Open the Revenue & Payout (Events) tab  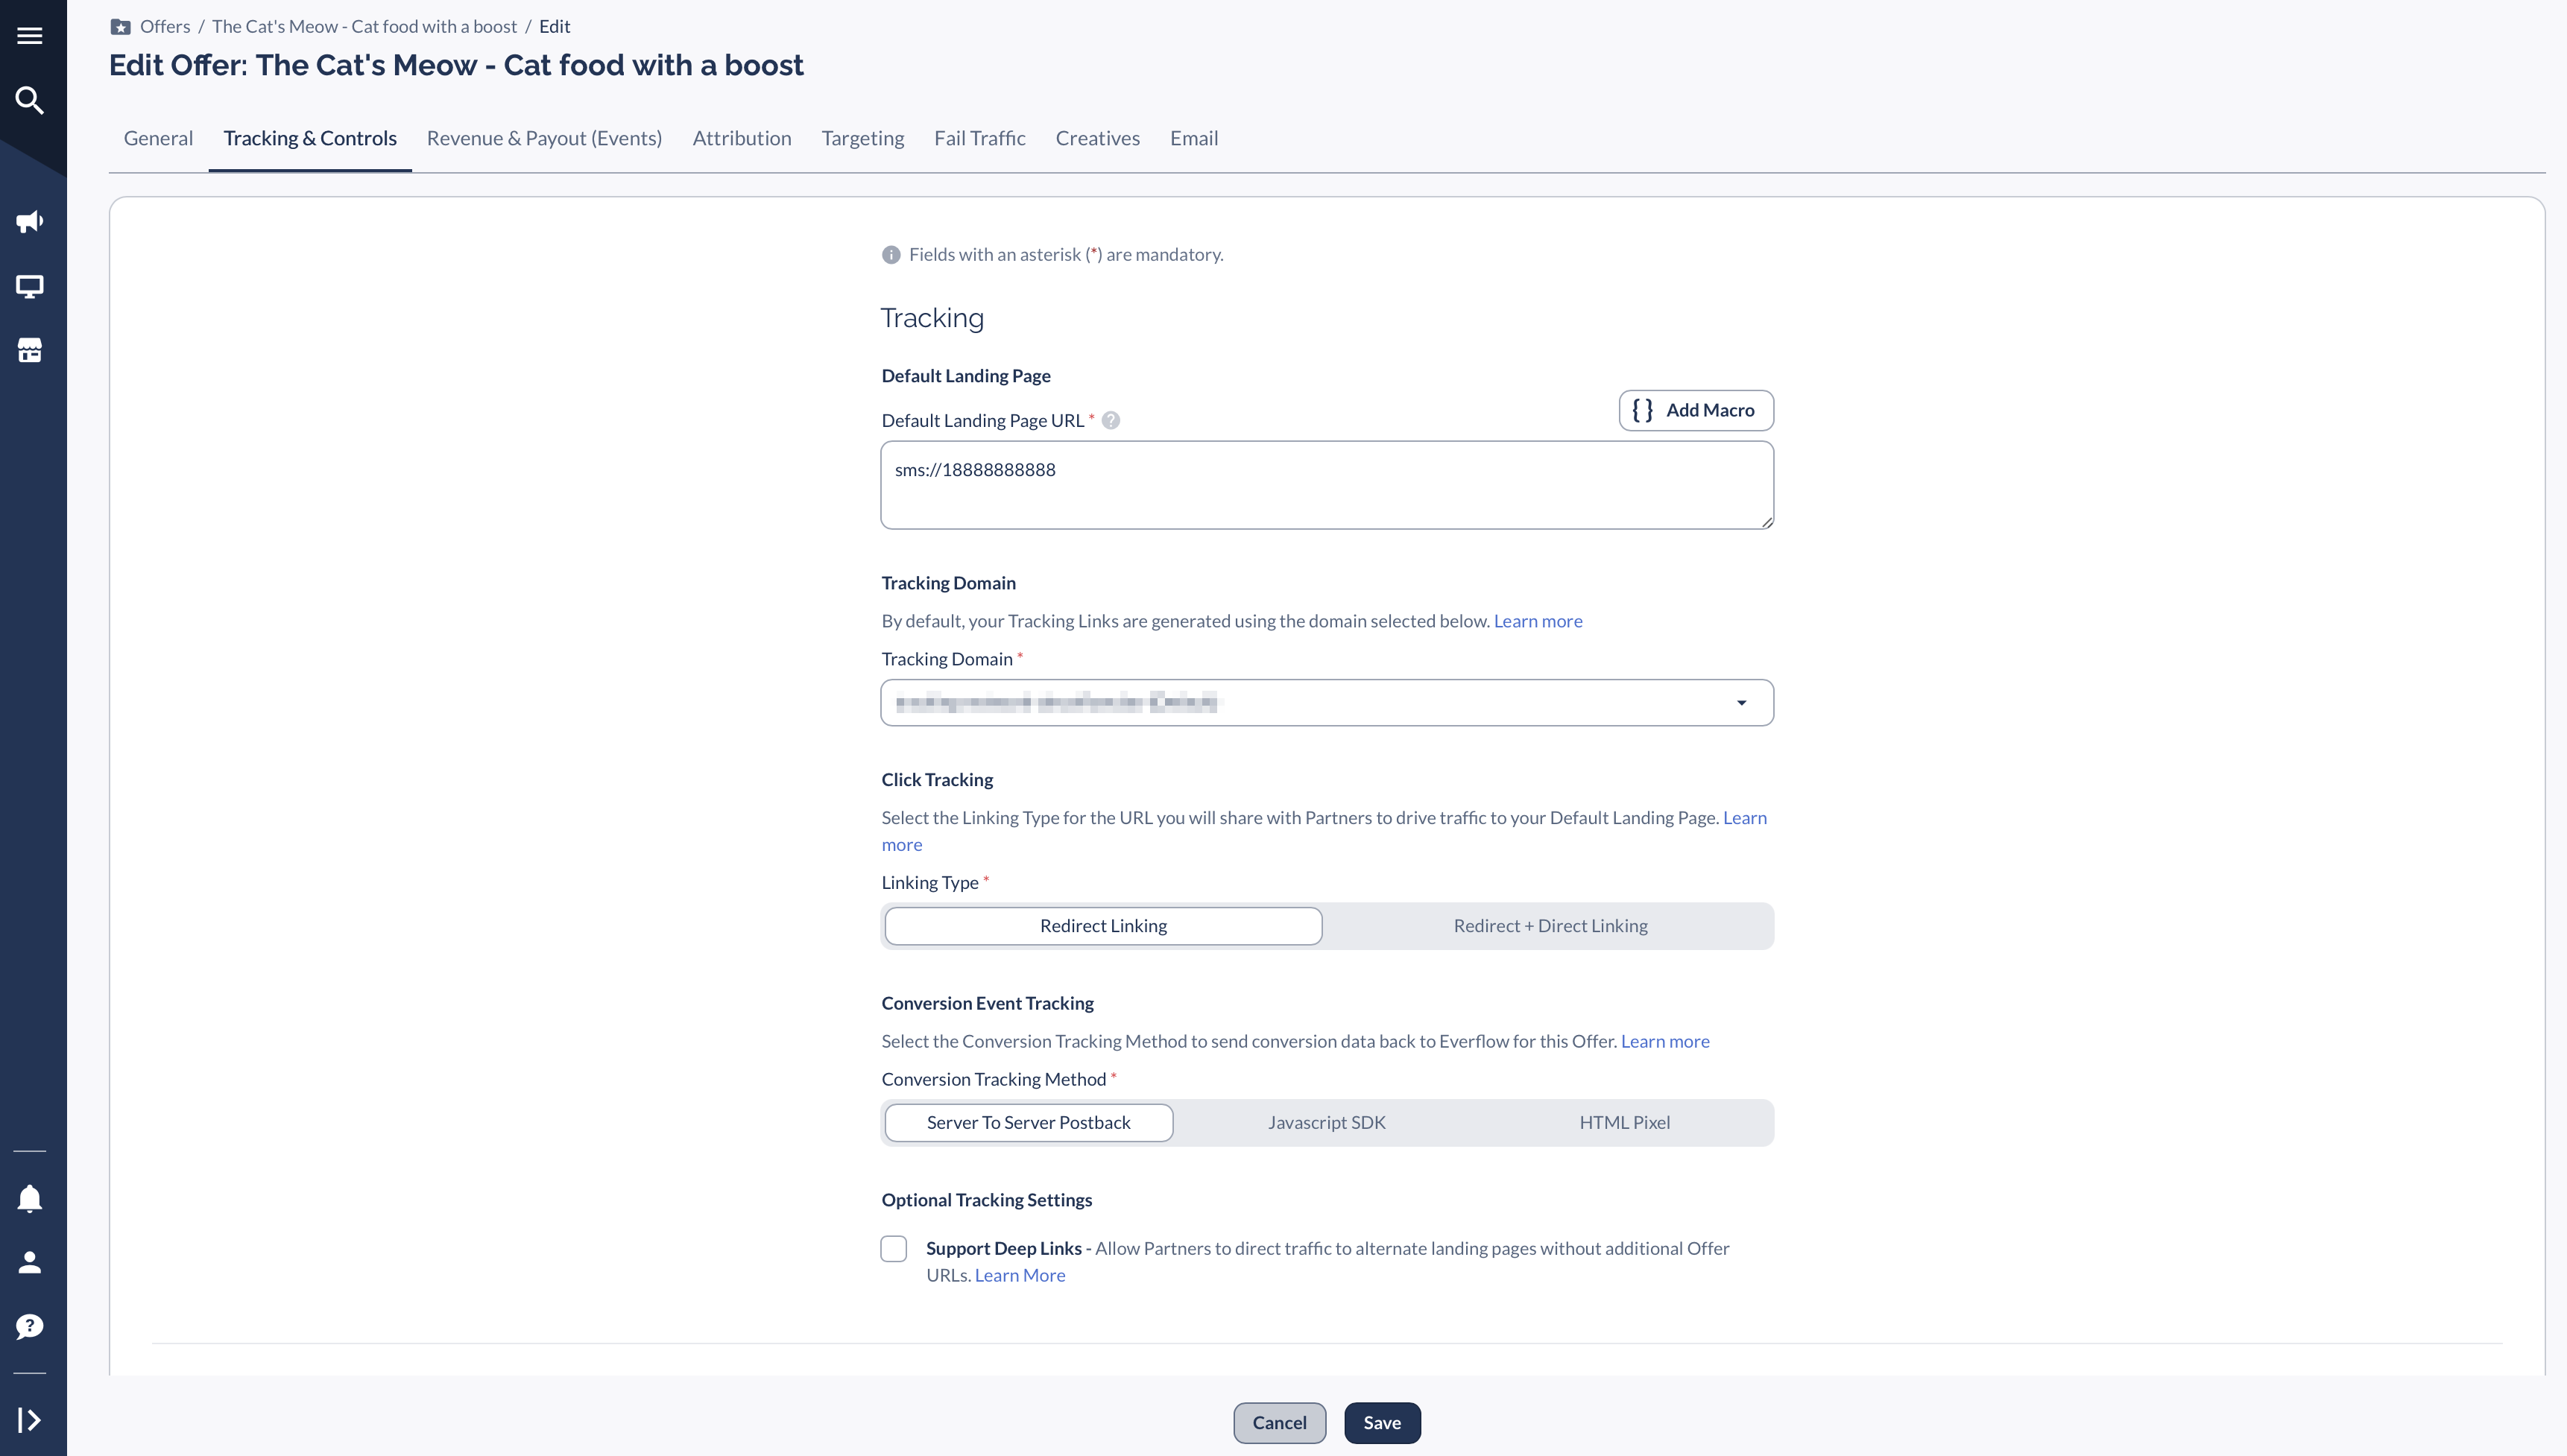544,138
